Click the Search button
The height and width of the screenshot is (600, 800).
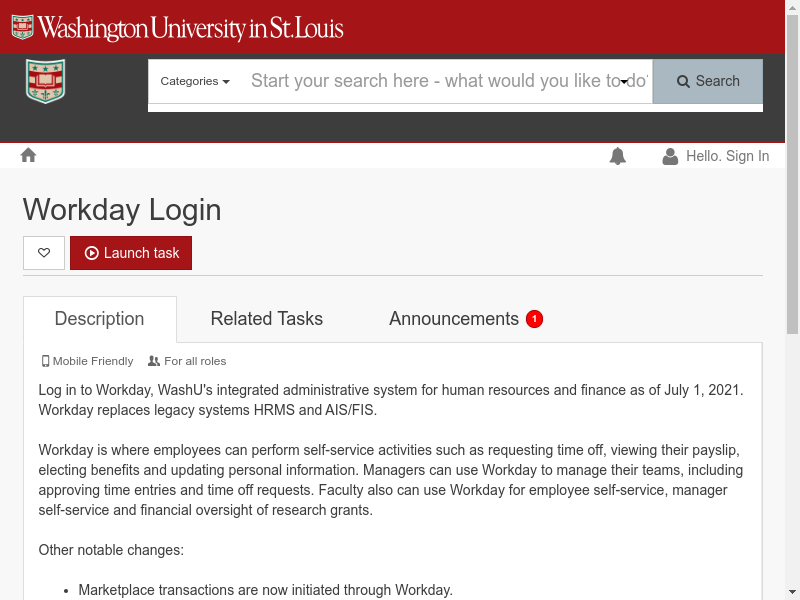[x=708, y=81]
